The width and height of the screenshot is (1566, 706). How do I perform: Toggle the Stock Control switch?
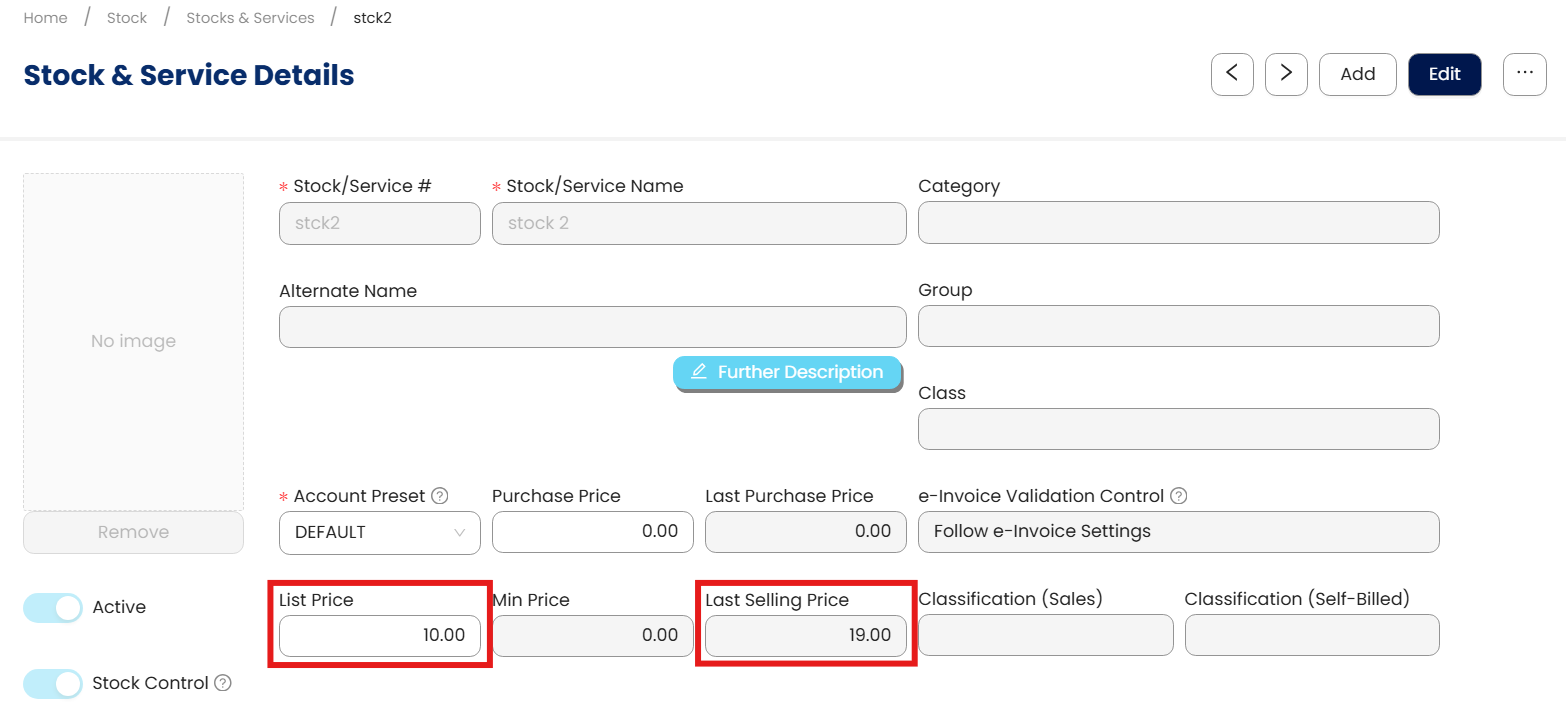pos(53,683)
